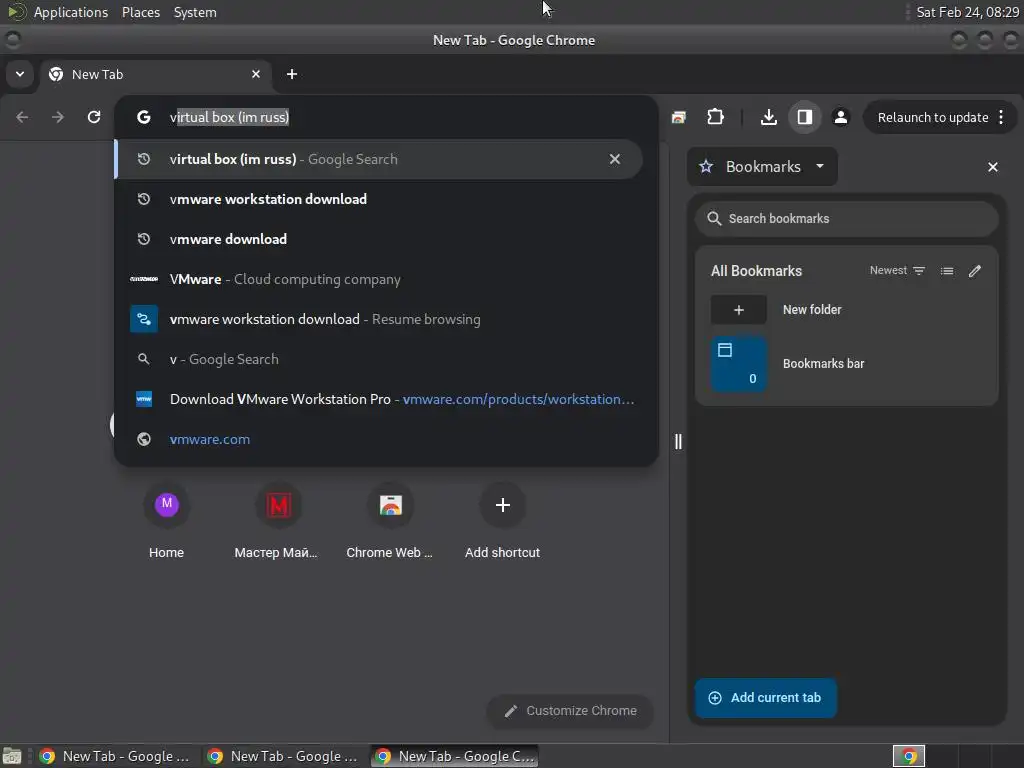This screenshot has width=1024, height=768.
Task: Expand the Bookmarks panel dropdown
Action: click(762, 167)
